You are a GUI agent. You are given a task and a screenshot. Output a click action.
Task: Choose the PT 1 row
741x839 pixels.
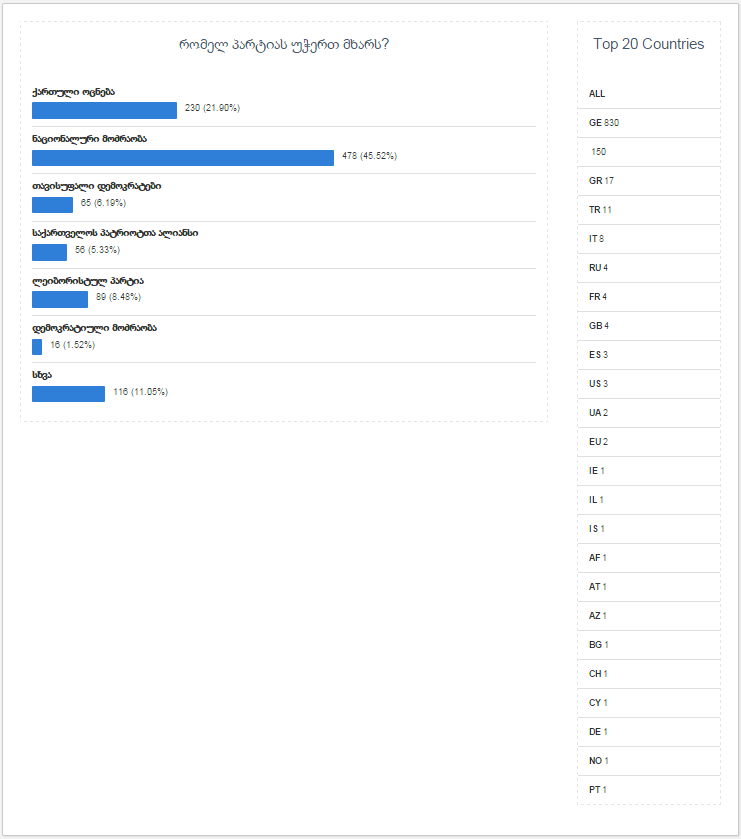point(598,790)
